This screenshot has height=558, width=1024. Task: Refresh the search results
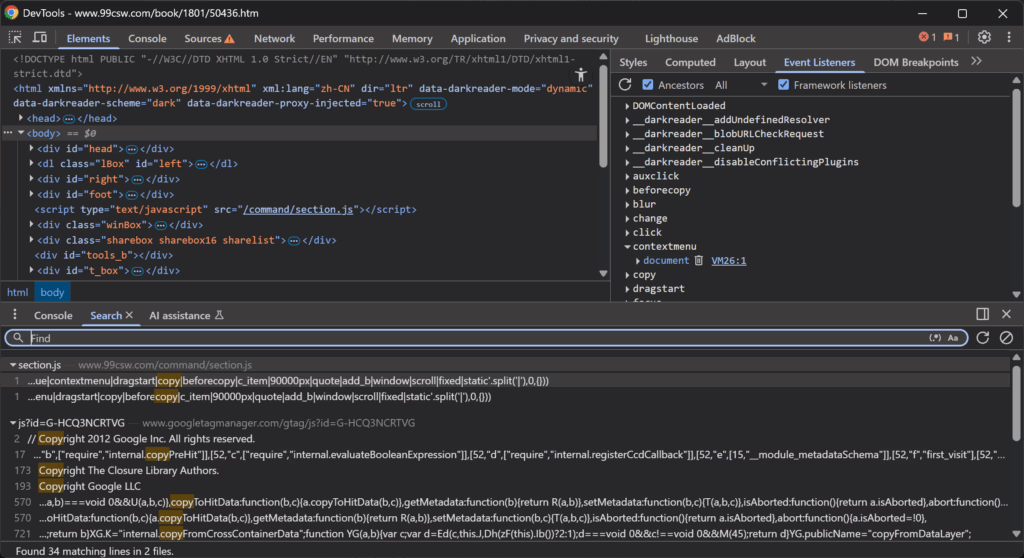[982, 338]
